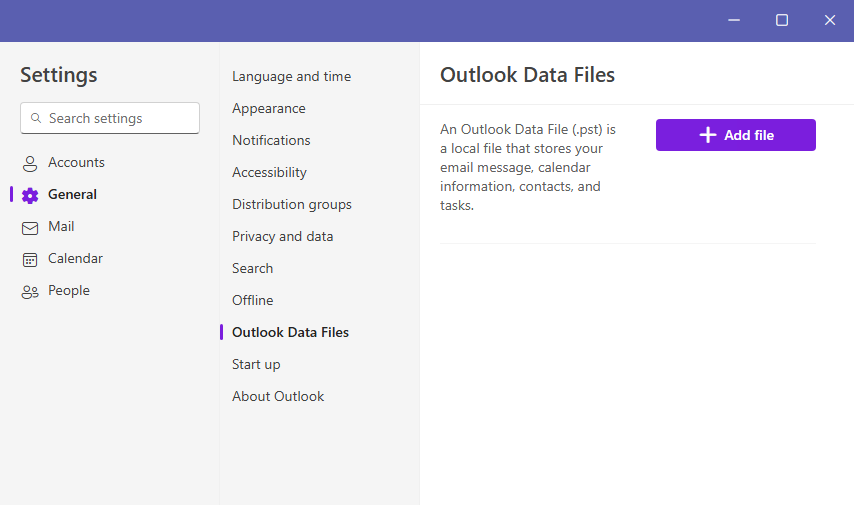Viewport: 854px width, 505px height.
Task: Click the Add file button
Action: (736, 135)
